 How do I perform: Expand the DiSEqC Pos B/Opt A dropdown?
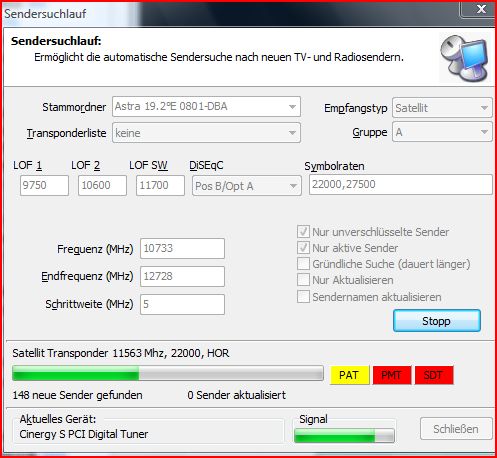[x=247, y=186]
